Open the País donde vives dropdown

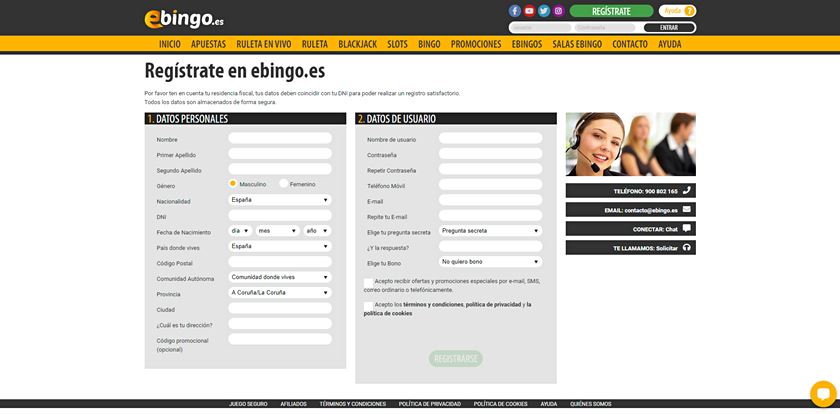point(280,246)
